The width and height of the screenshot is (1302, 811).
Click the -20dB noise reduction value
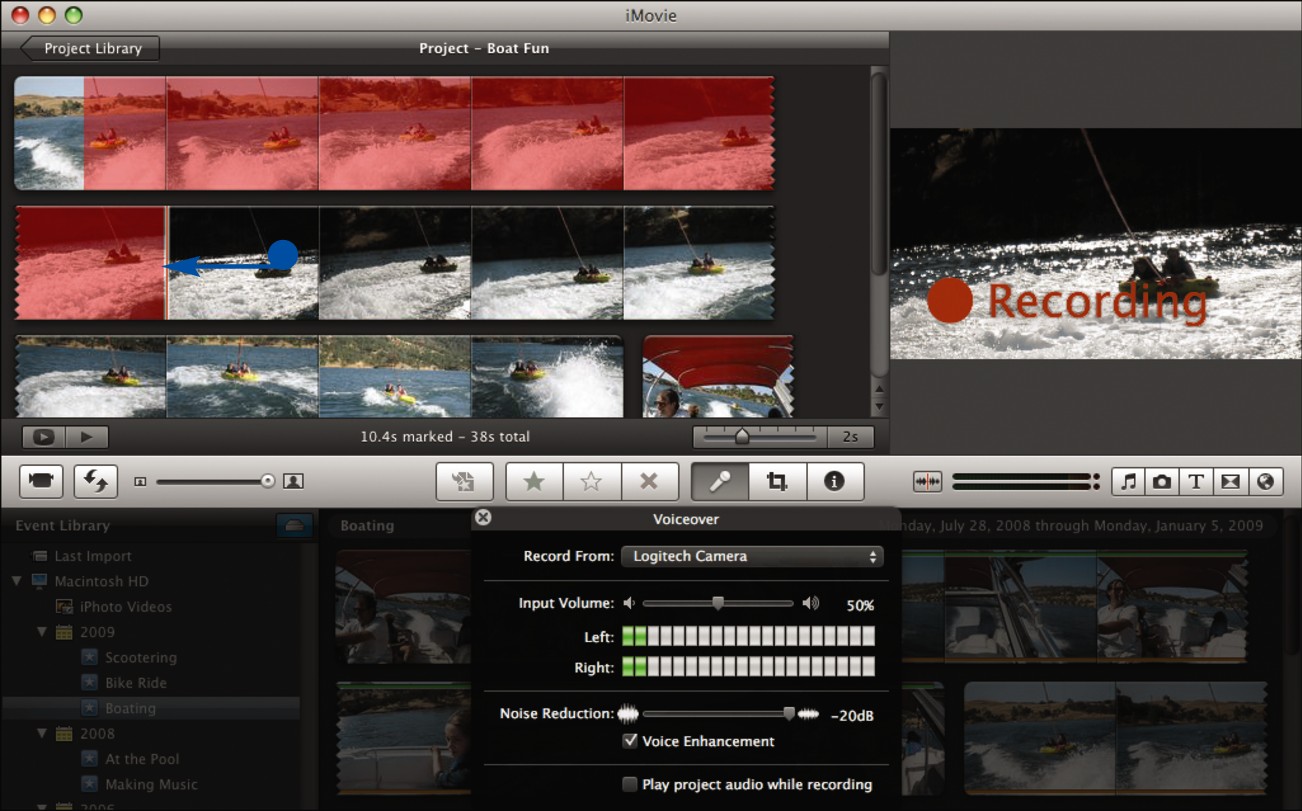coord(853,716)
